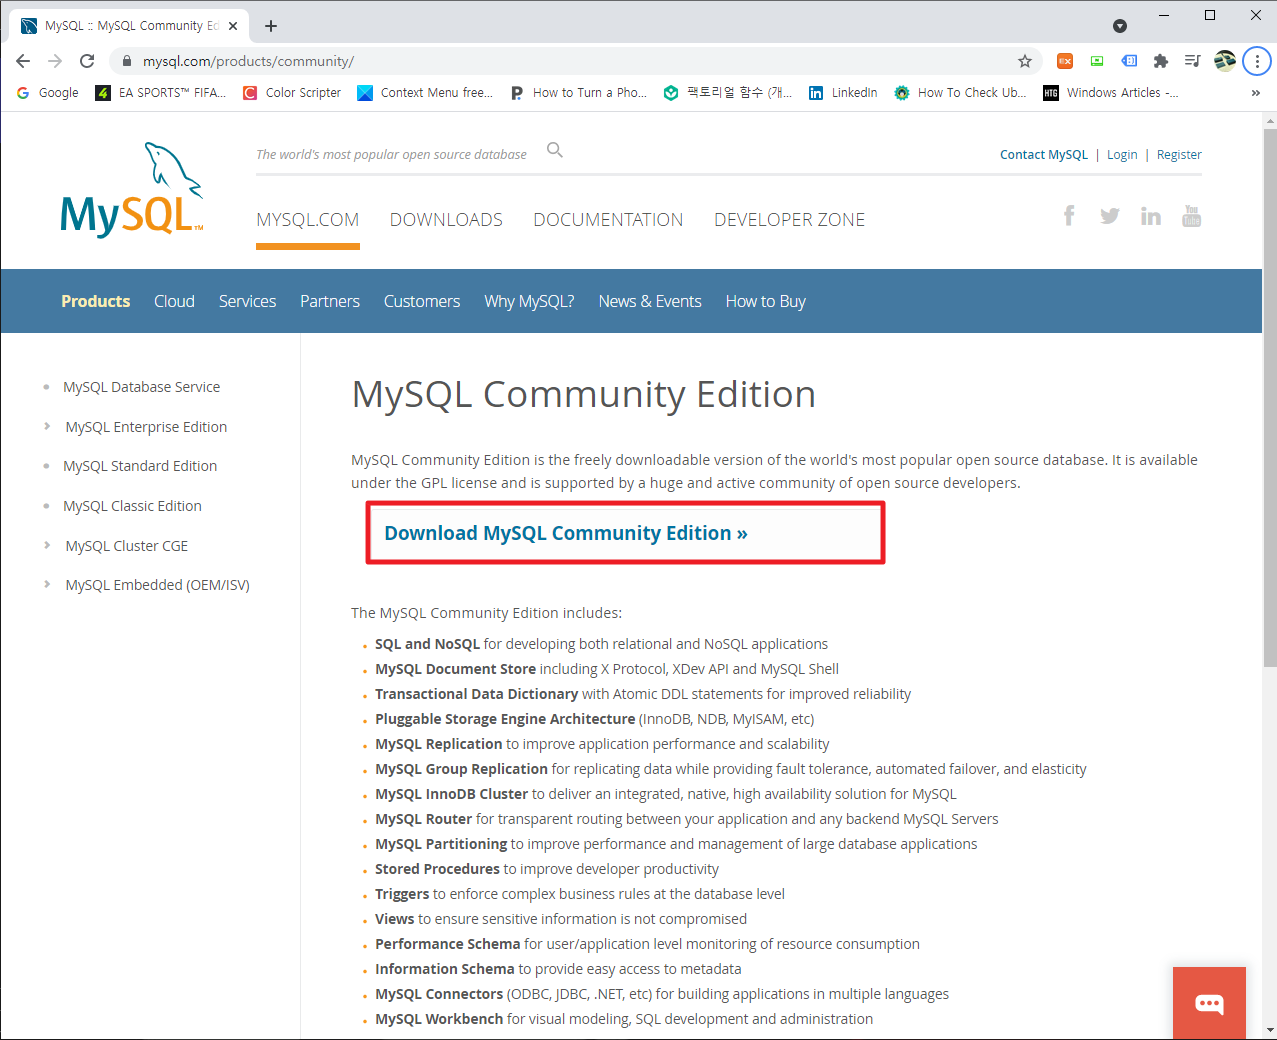Reload the page with refresh icon

(87, 61)
